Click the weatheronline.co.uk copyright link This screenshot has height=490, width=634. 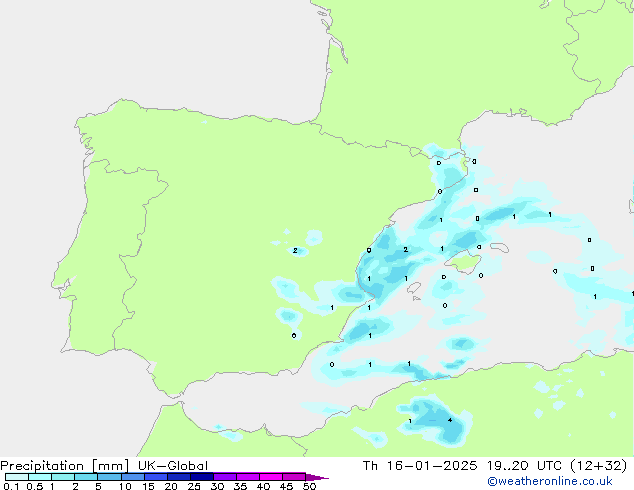click(x=550, y=481)
